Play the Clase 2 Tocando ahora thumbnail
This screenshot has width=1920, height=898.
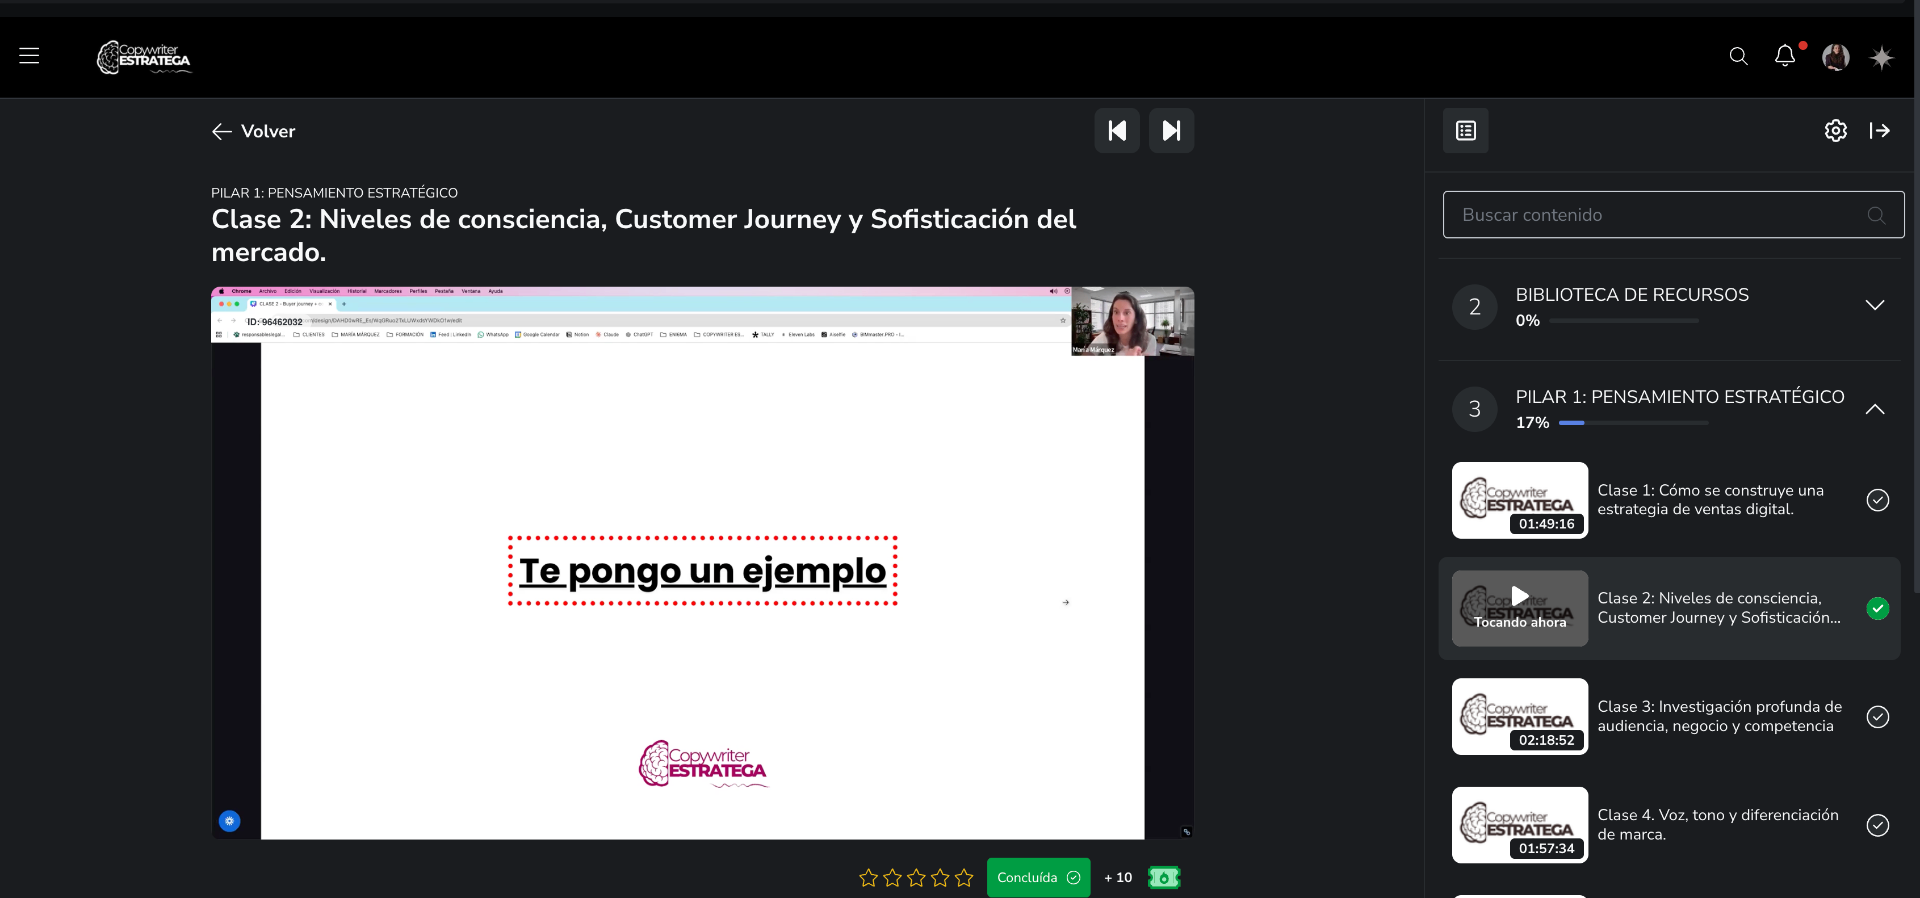click(1519, 608)
